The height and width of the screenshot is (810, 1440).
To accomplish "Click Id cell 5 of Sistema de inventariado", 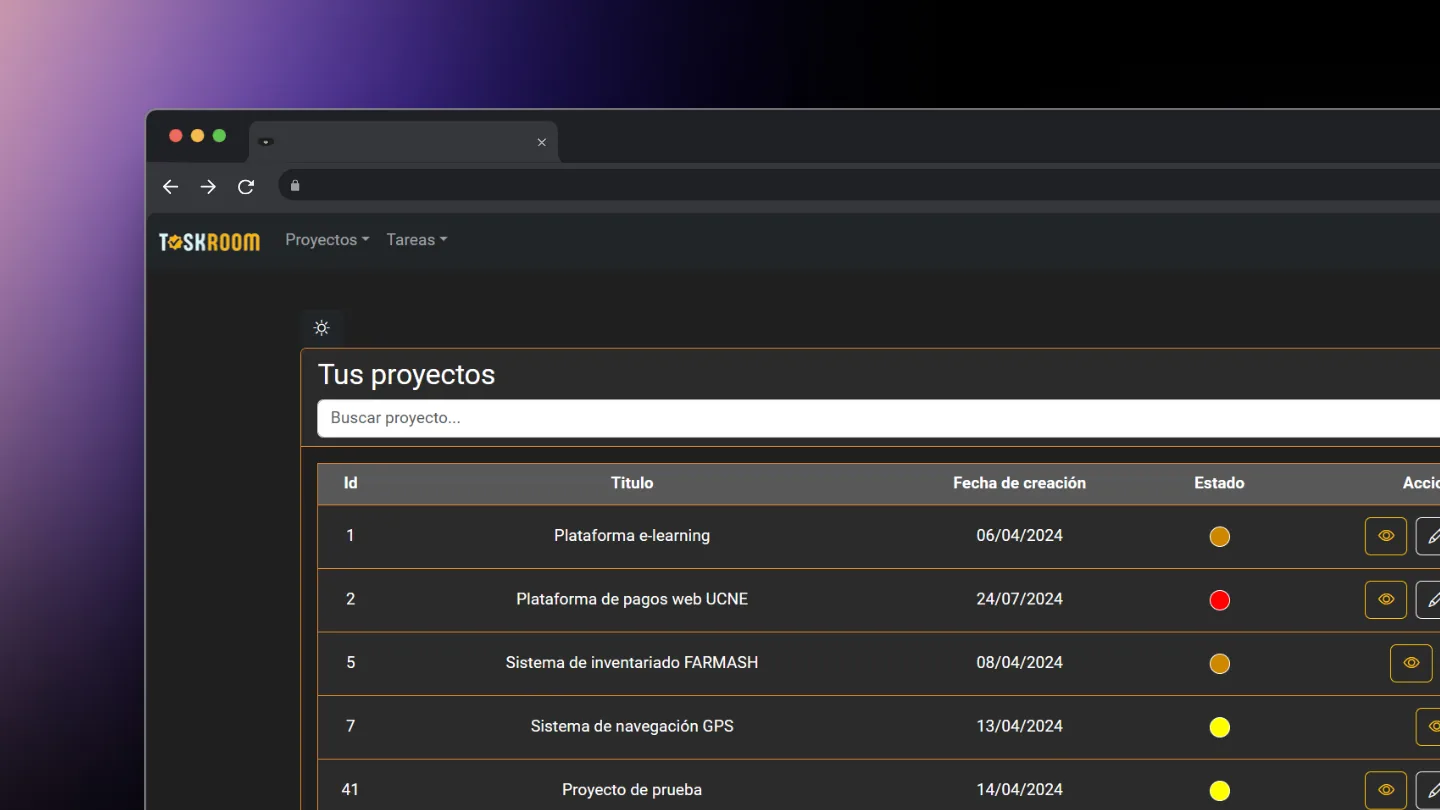I will [350, 663].
